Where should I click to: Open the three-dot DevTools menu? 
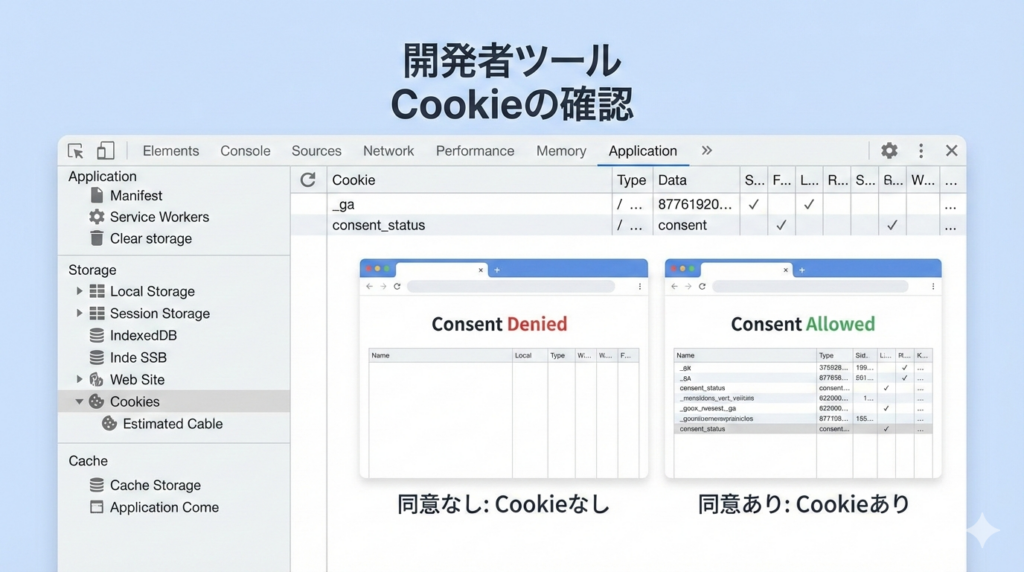pyautogui.click(x=921, y=151)
